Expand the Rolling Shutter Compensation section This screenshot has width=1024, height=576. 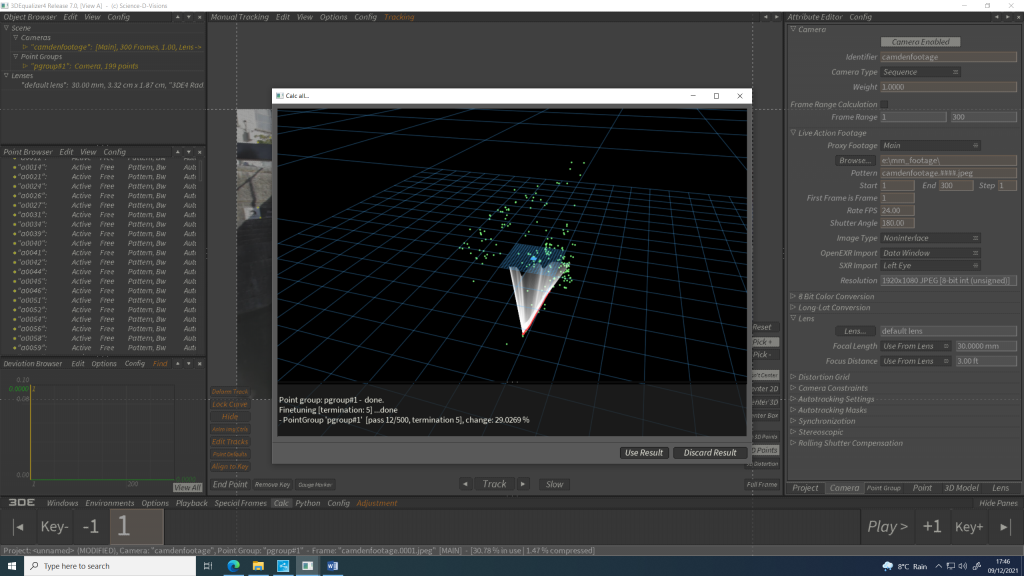coord(793,443)
